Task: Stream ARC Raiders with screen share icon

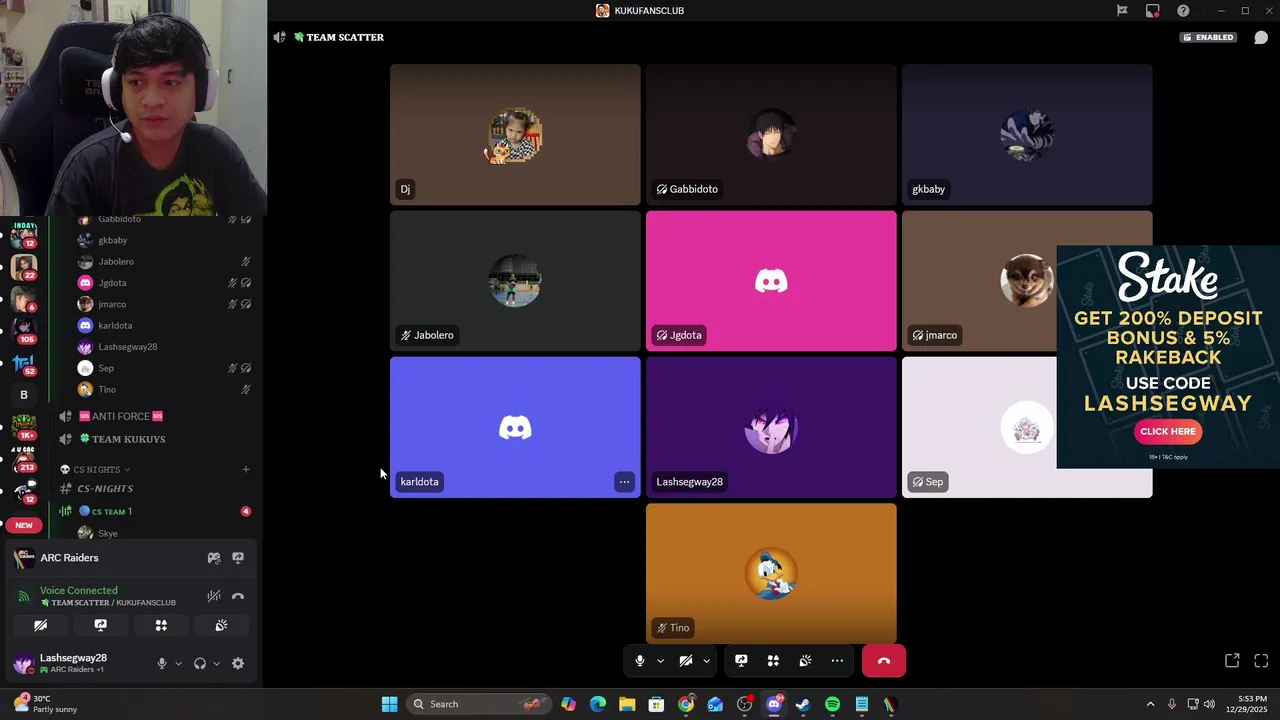Action: tap(238, 558)
